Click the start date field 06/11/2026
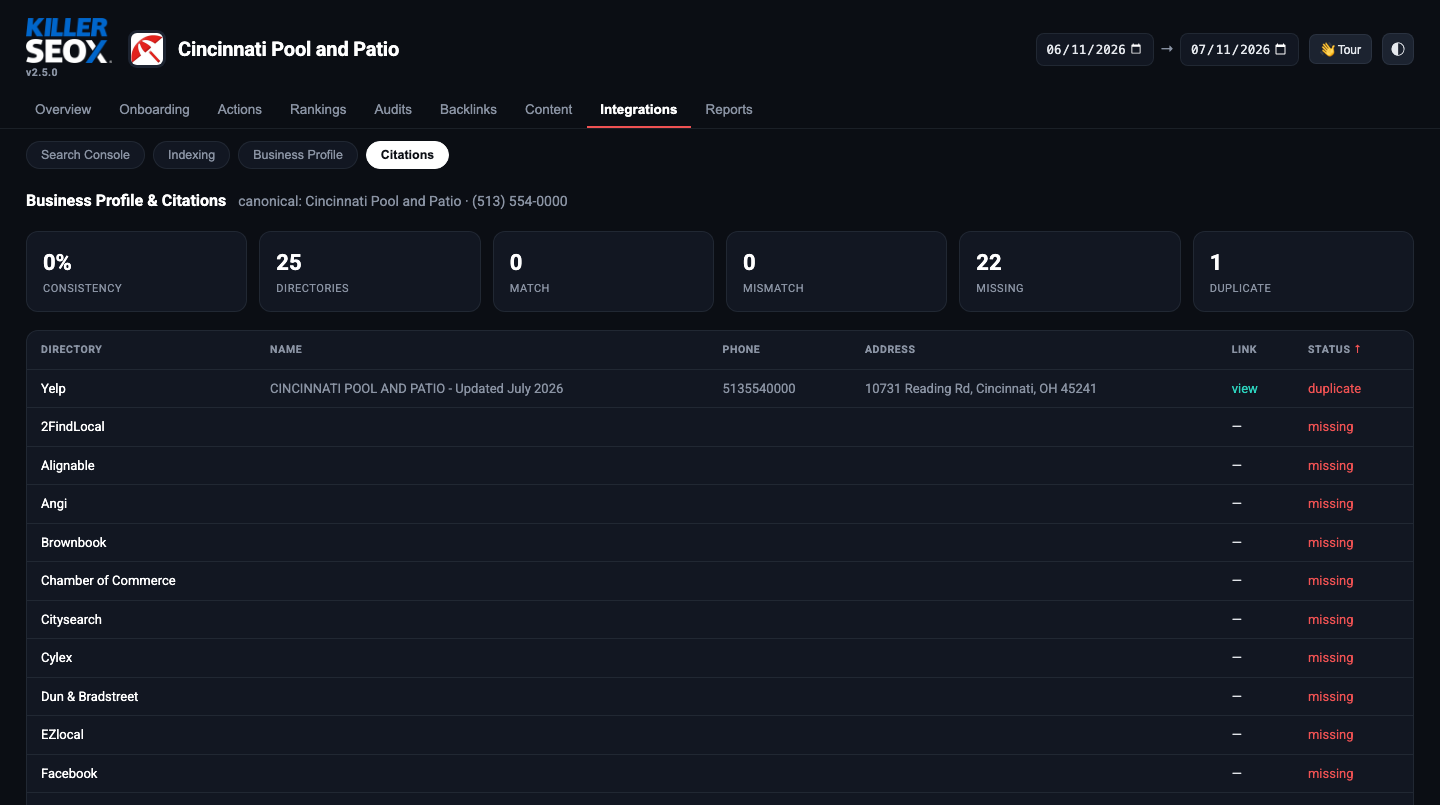 coord(1095,49)
